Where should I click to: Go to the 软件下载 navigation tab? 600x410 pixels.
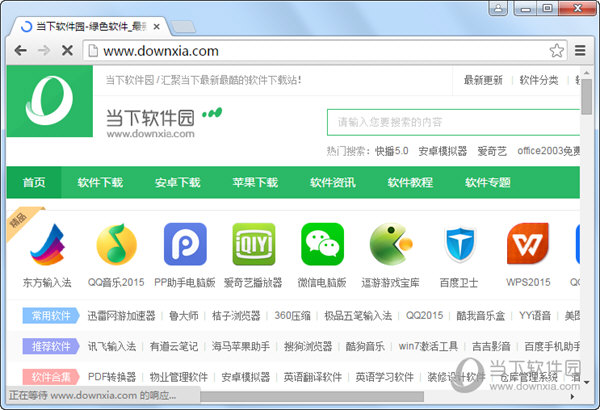pos(100,183)
